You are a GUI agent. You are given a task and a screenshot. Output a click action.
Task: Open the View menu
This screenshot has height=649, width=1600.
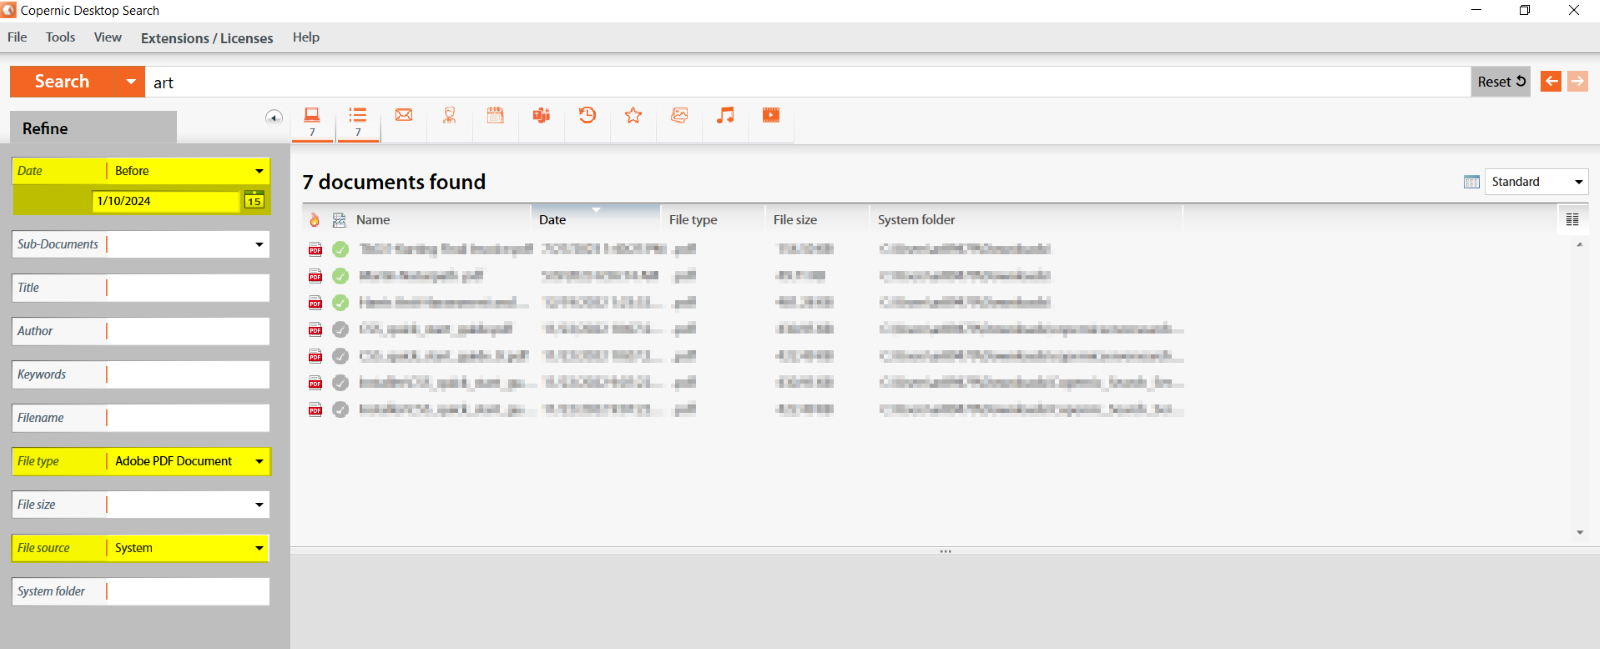(x=108, y=37)
